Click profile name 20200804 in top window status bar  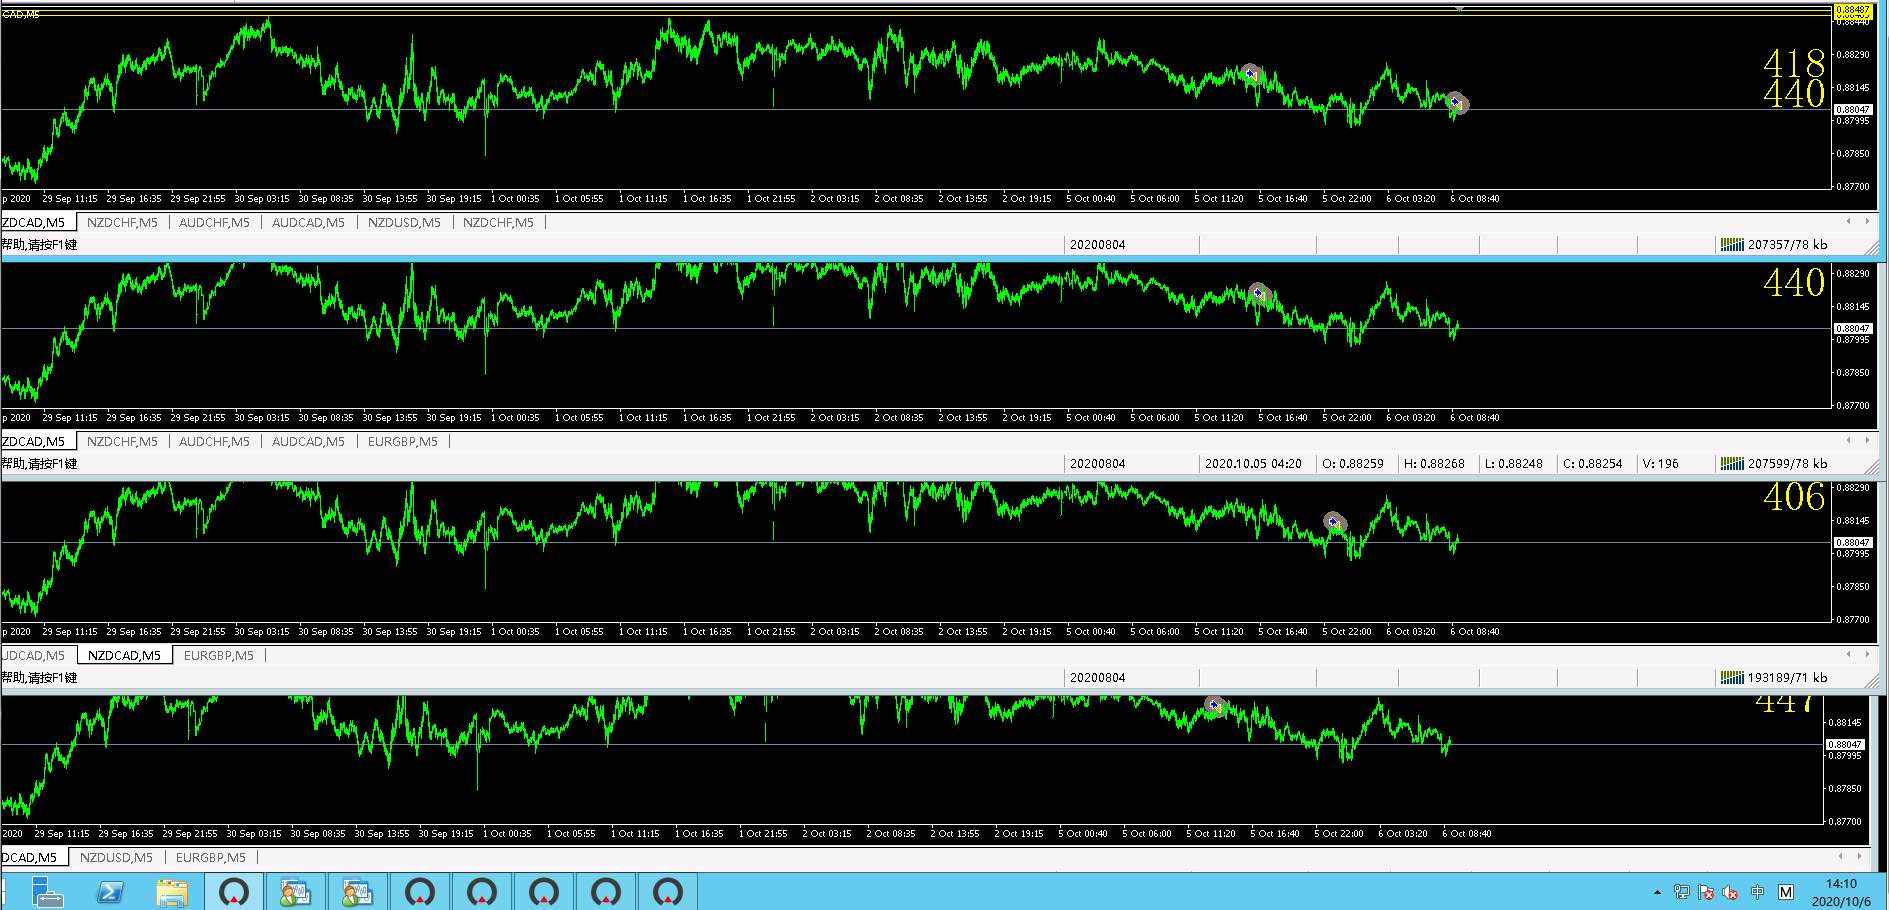(x=1097, y=244)
